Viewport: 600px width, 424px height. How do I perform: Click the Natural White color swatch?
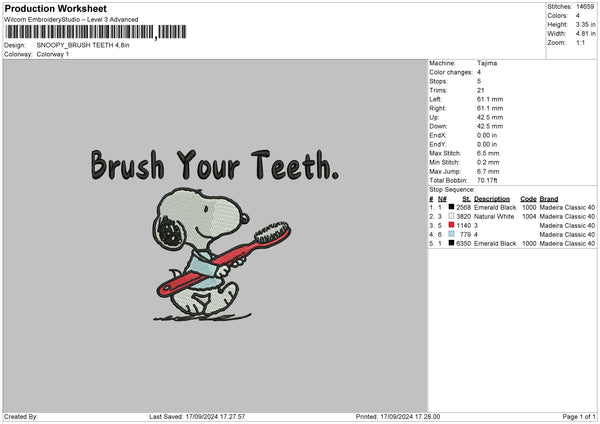[451, 216]
